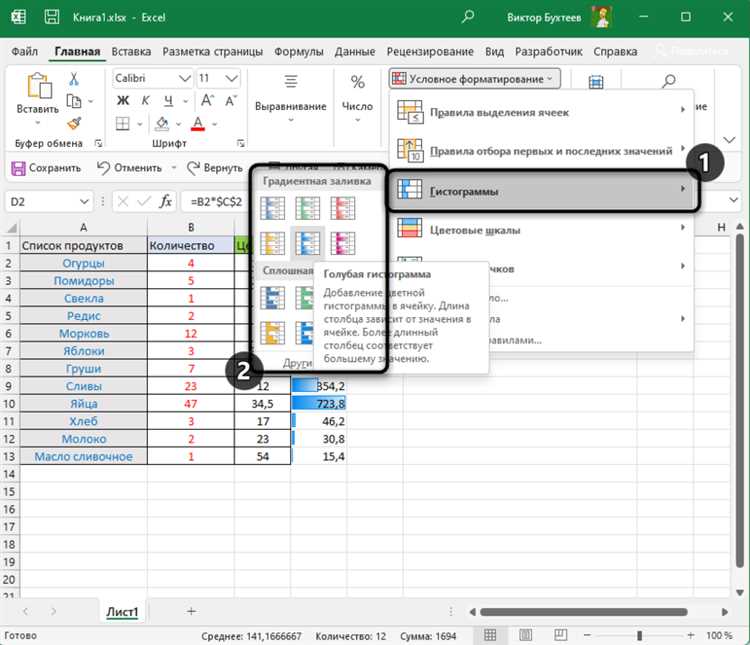750x645 pixels.
Task: Choose orange gradient fill data bar
Action: (x=272, y=243)
